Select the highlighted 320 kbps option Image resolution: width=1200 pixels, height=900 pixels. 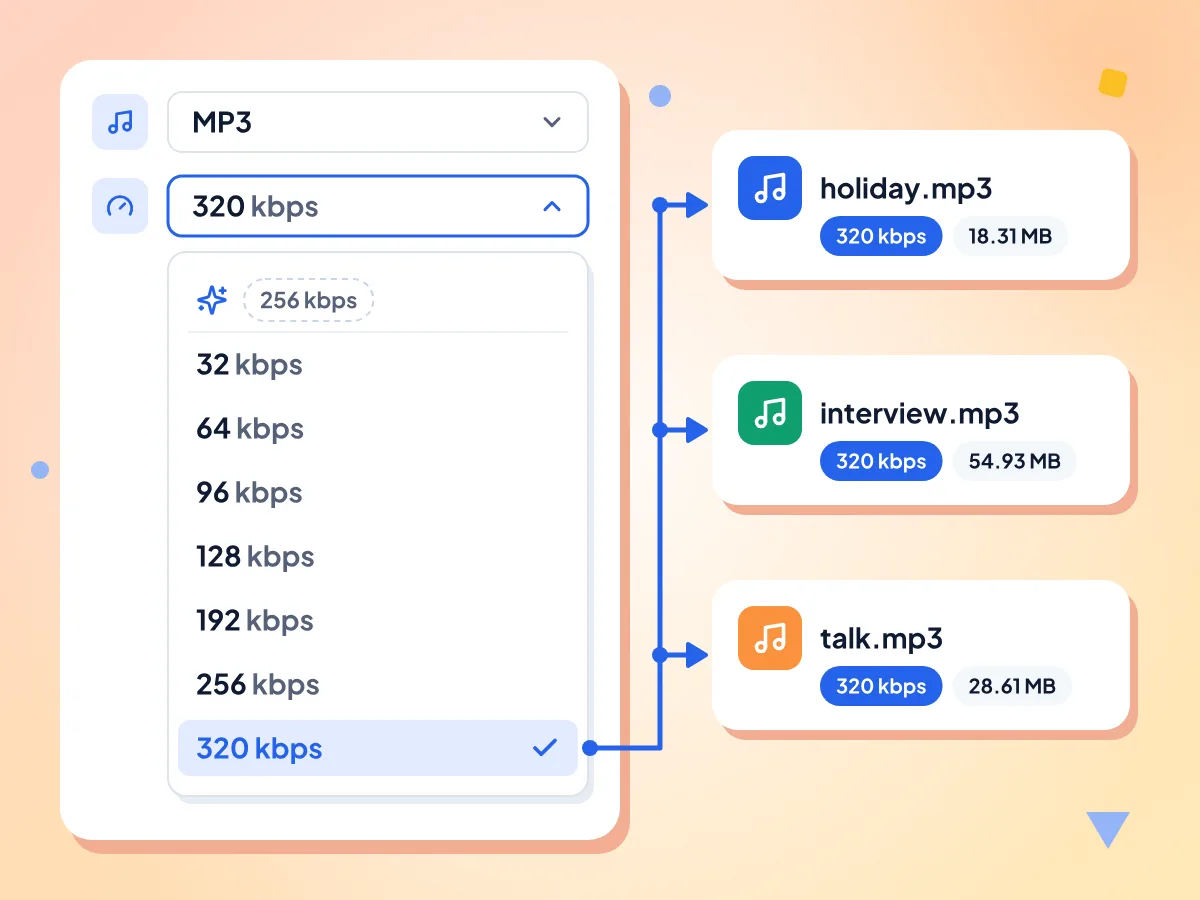[378, 748]
